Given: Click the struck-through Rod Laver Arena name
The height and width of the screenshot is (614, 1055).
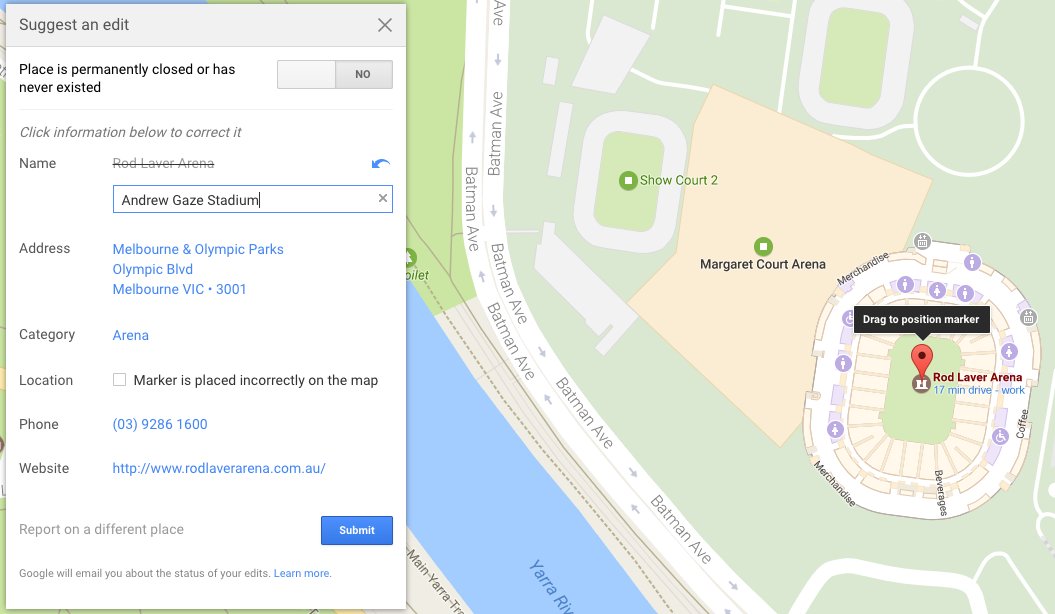Looking at the screenshot, I should (x=163, y=163).
